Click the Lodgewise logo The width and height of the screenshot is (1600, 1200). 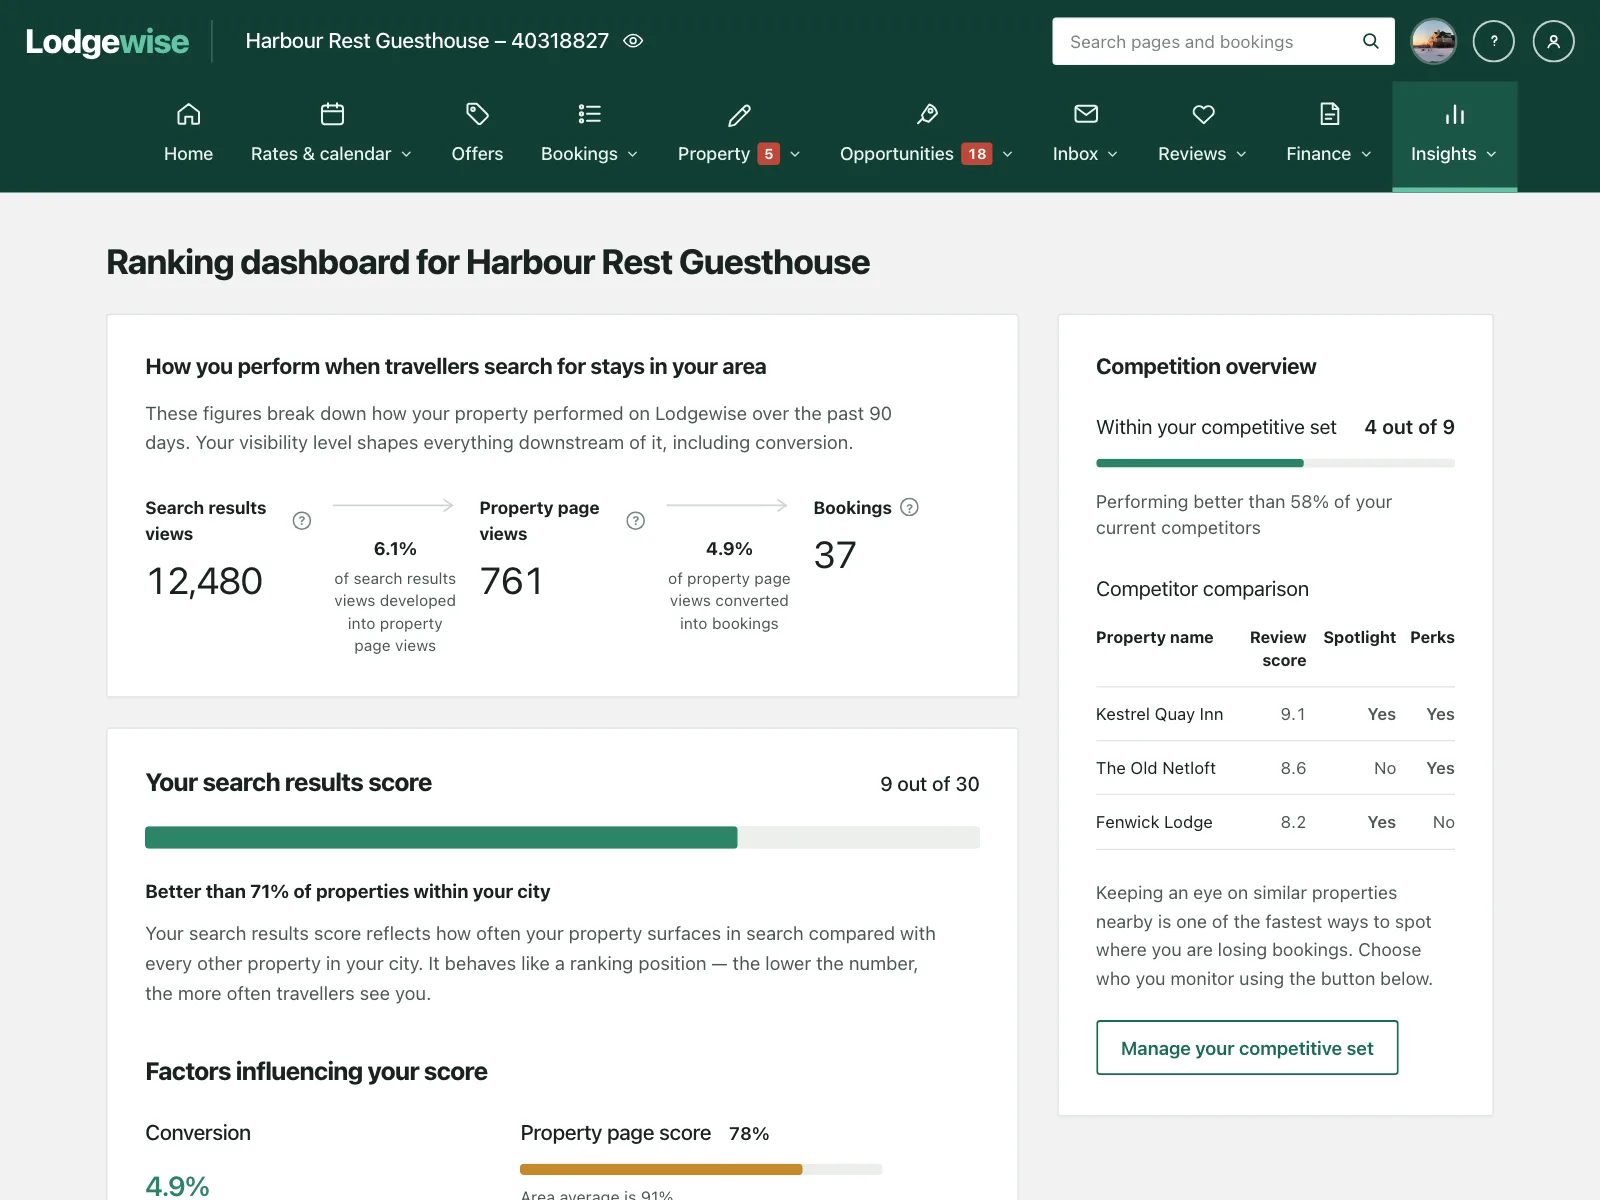[107, 41]
